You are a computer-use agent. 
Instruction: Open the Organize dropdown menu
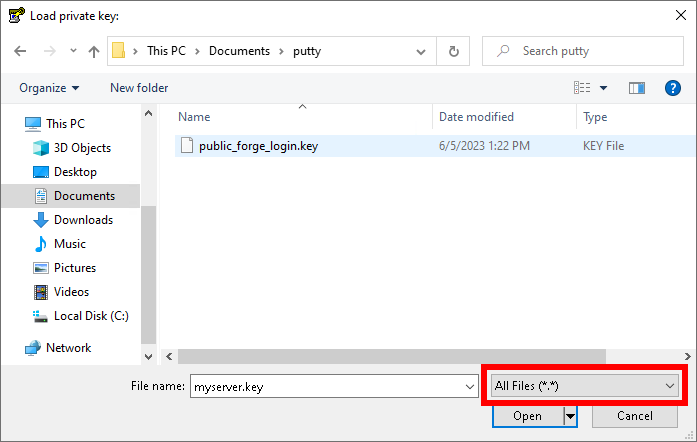49,88
